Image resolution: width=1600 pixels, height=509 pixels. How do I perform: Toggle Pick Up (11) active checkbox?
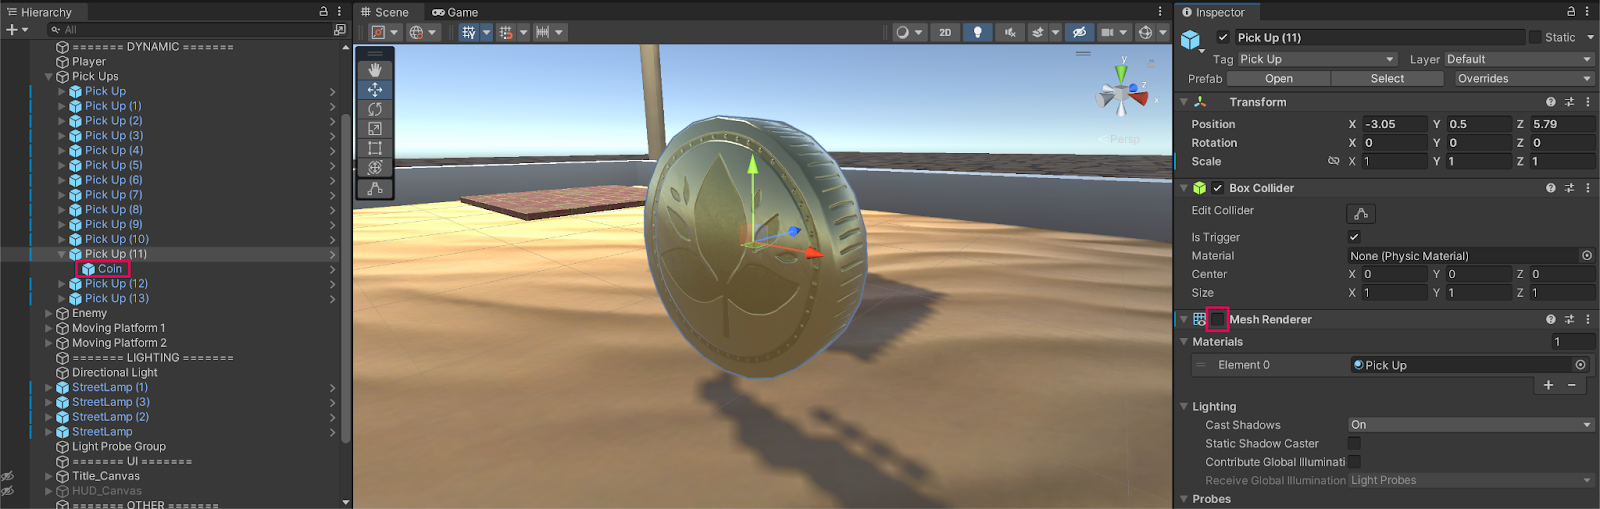click(1223, 37)
